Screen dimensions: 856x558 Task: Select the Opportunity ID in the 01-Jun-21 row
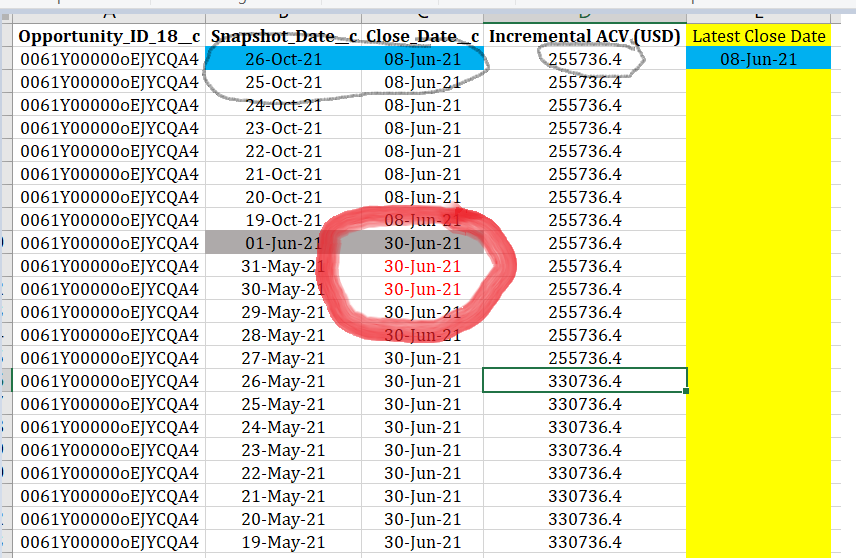click(x=109, y=243)
